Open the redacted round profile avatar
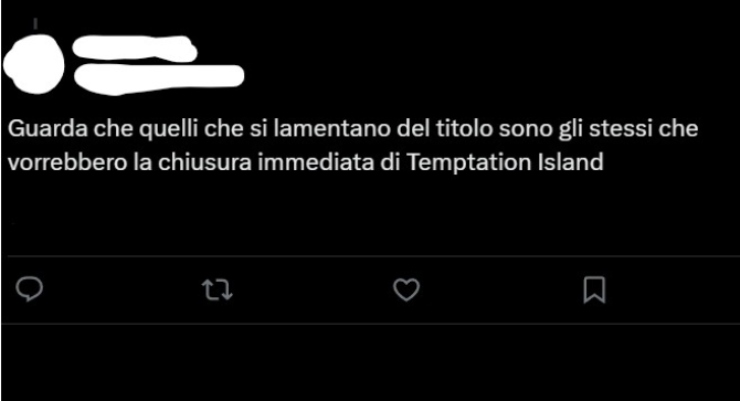 coord(34,64)
